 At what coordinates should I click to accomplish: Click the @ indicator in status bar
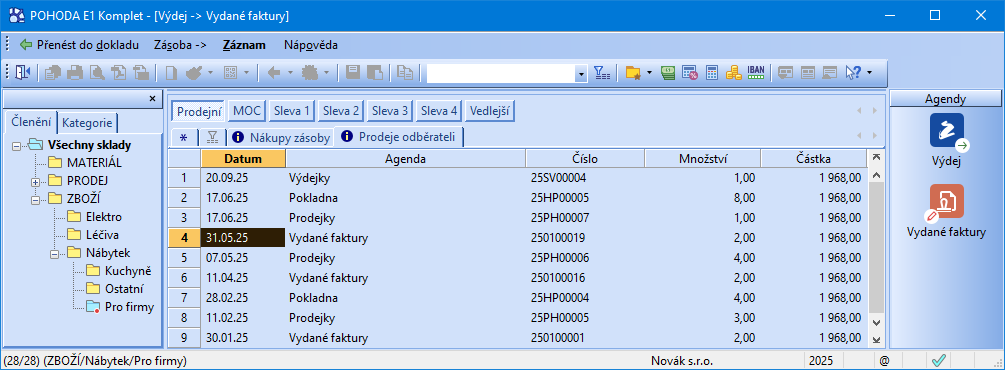click(885, 360)
